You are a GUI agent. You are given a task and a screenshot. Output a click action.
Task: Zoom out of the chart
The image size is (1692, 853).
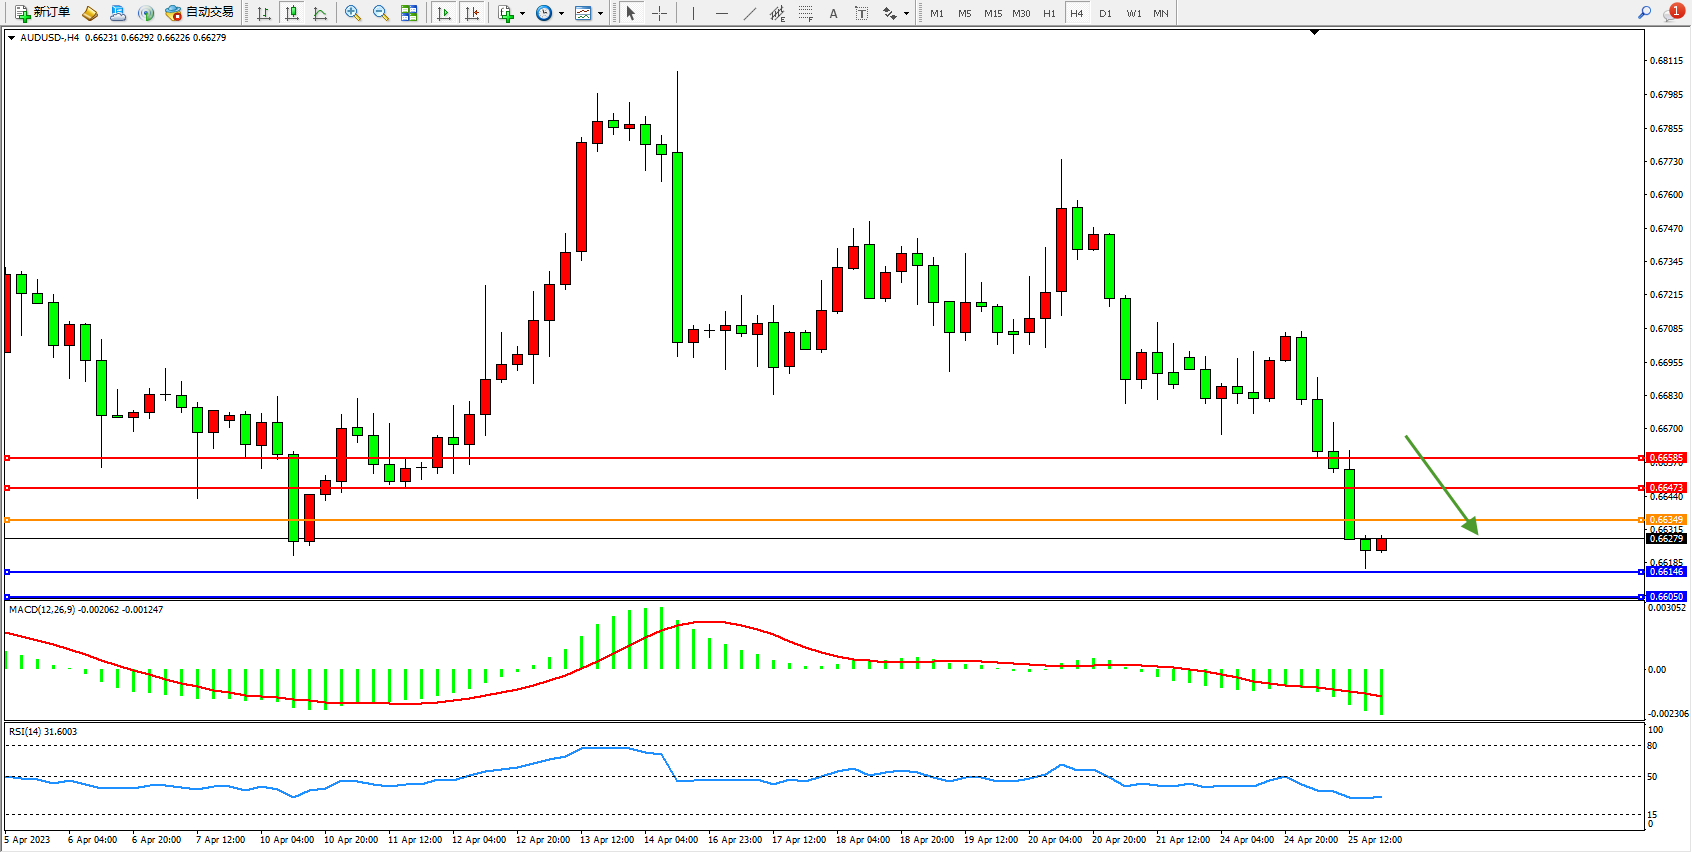[x=381, y=13]
